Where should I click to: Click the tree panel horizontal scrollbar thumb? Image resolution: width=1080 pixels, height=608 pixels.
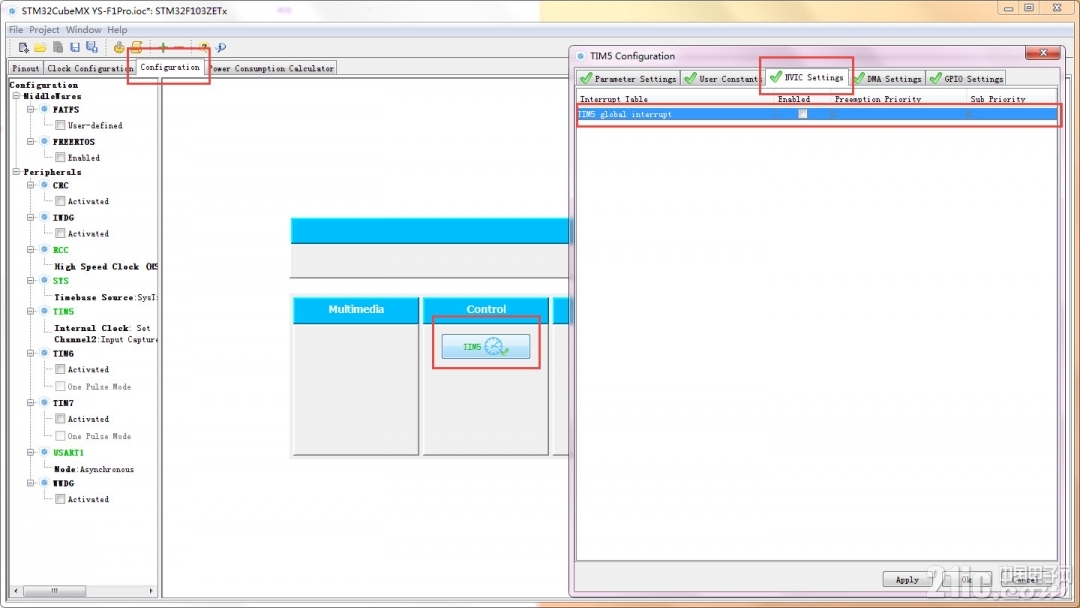pyautogui.click(x=54, y=591)
